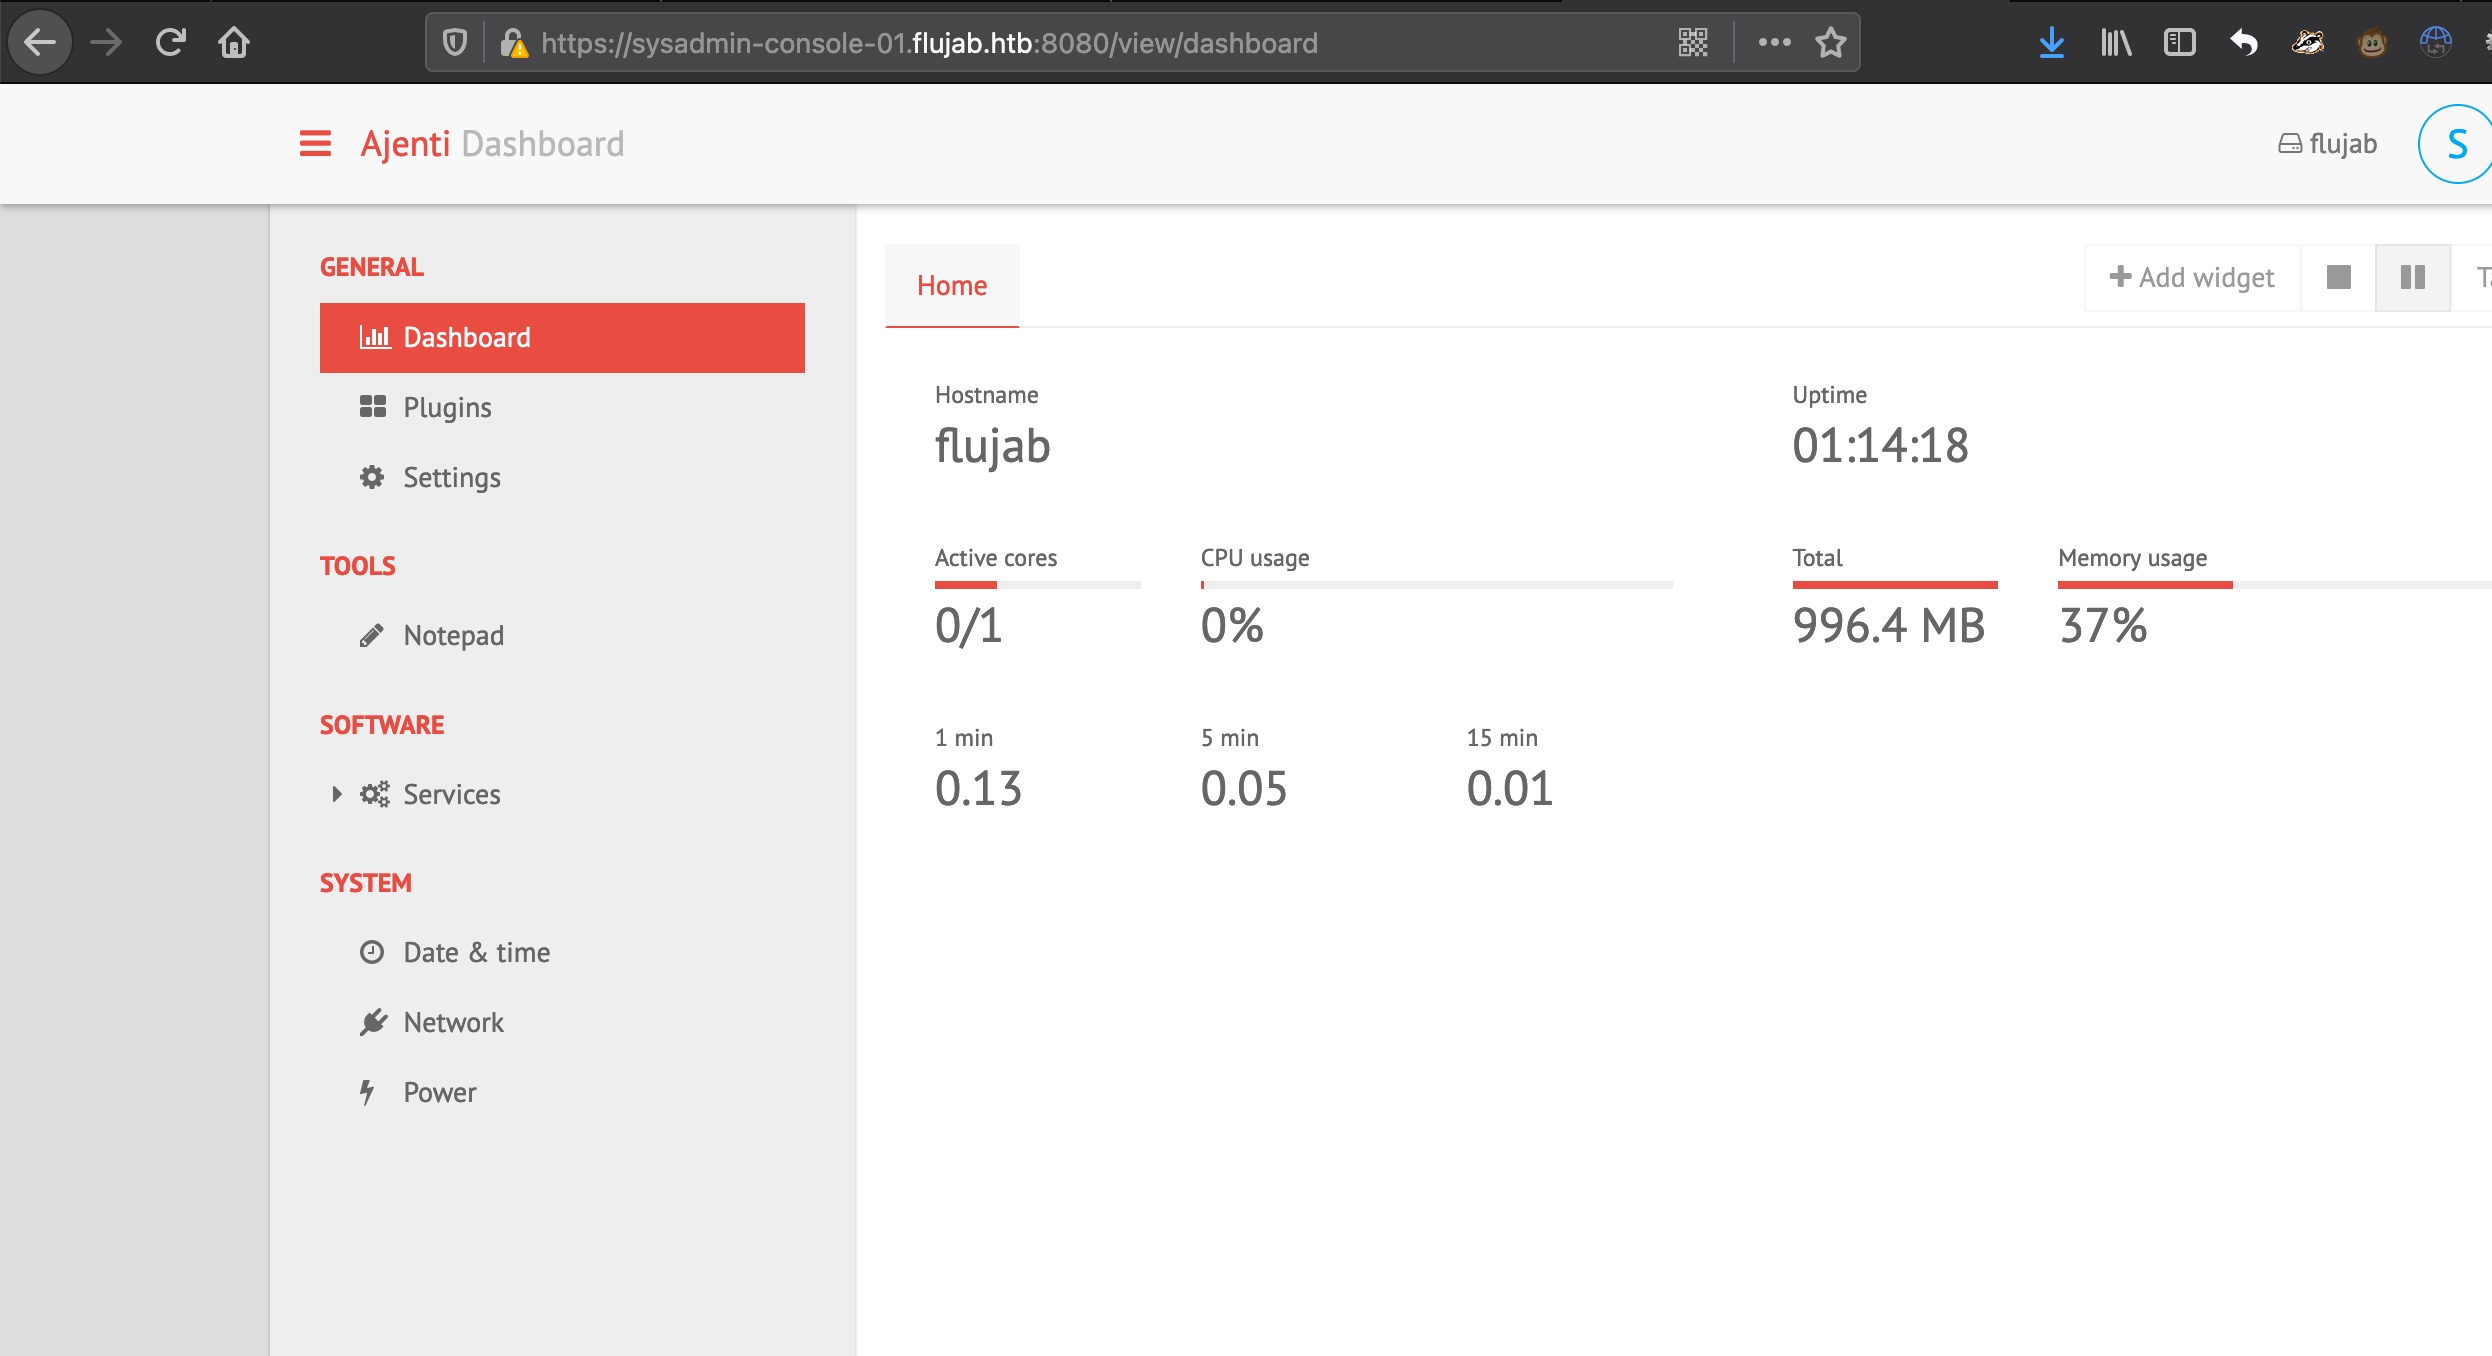The height and width of the screenshot is (1356, 2492).
Task: Open Network configuration page
Action: pos(452,1022)
